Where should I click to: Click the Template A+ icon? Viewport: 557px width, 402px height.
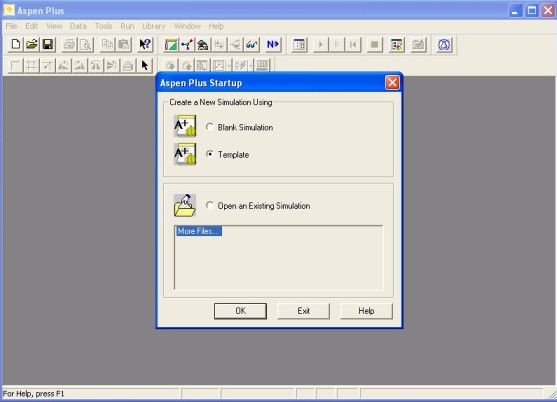click(185, 154)
